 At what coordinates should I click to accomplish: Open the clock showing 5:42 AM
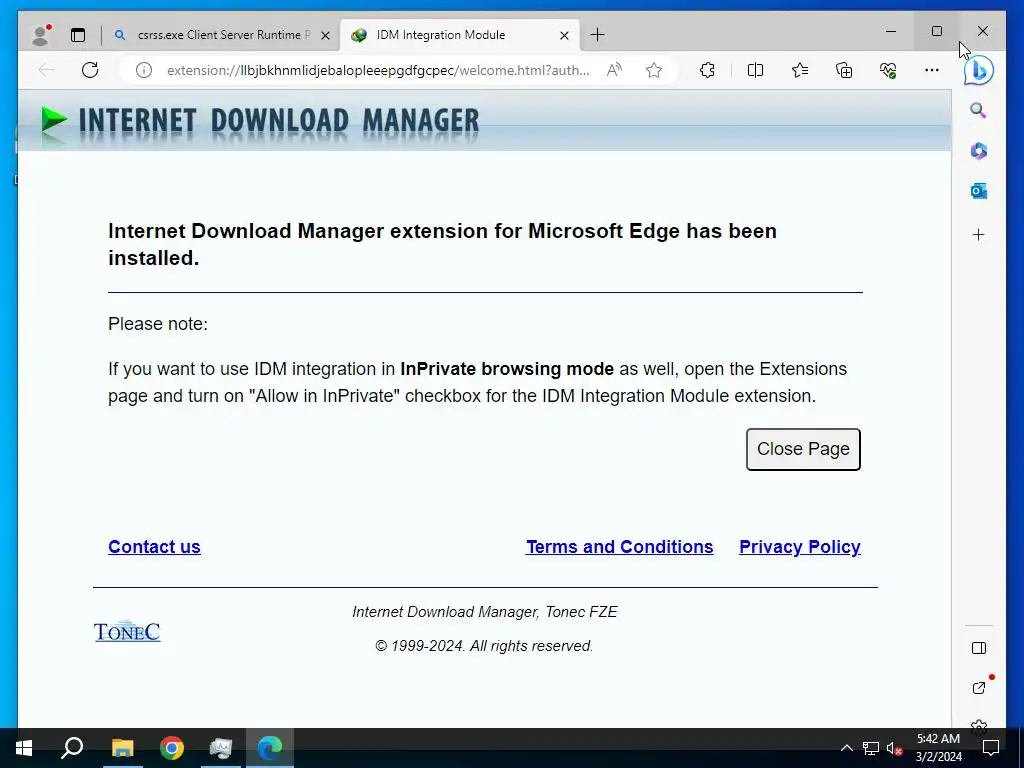click(938, 748)
